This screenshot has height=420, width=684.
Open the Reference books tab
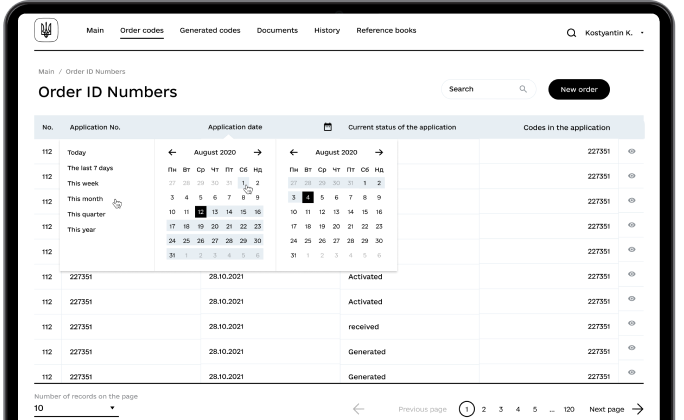pos(386,30)
